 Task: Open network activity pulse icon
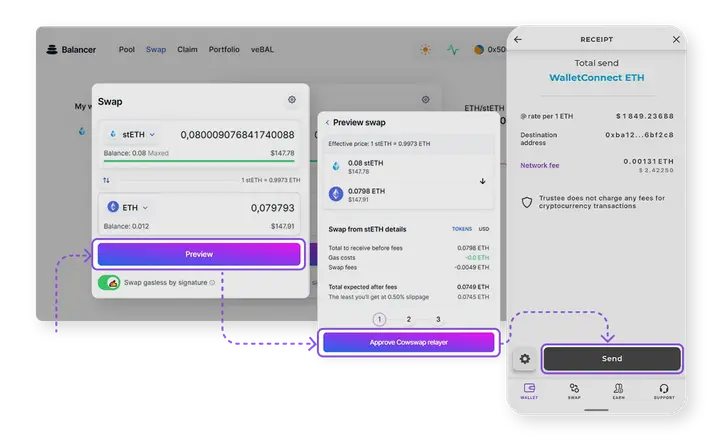[452, 49]
